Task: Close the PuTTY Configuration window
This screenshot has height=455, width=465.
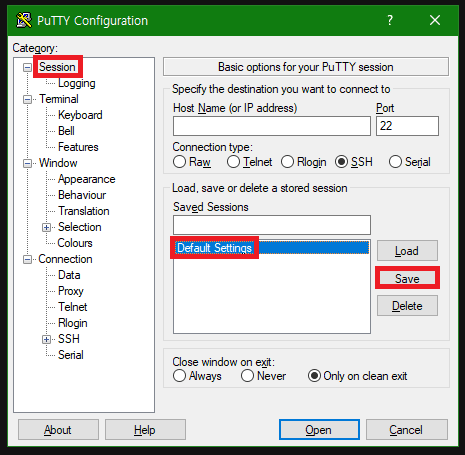Action: pyautogui.click(x=435, y=20)
